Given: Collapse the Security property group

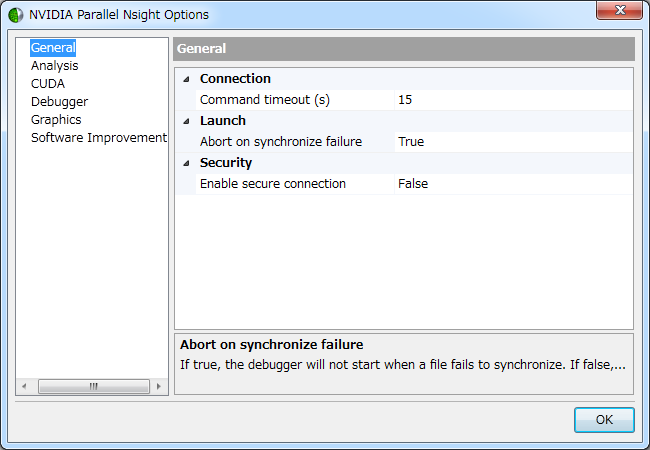Looking at the screenshot, I should coord(186,163).
